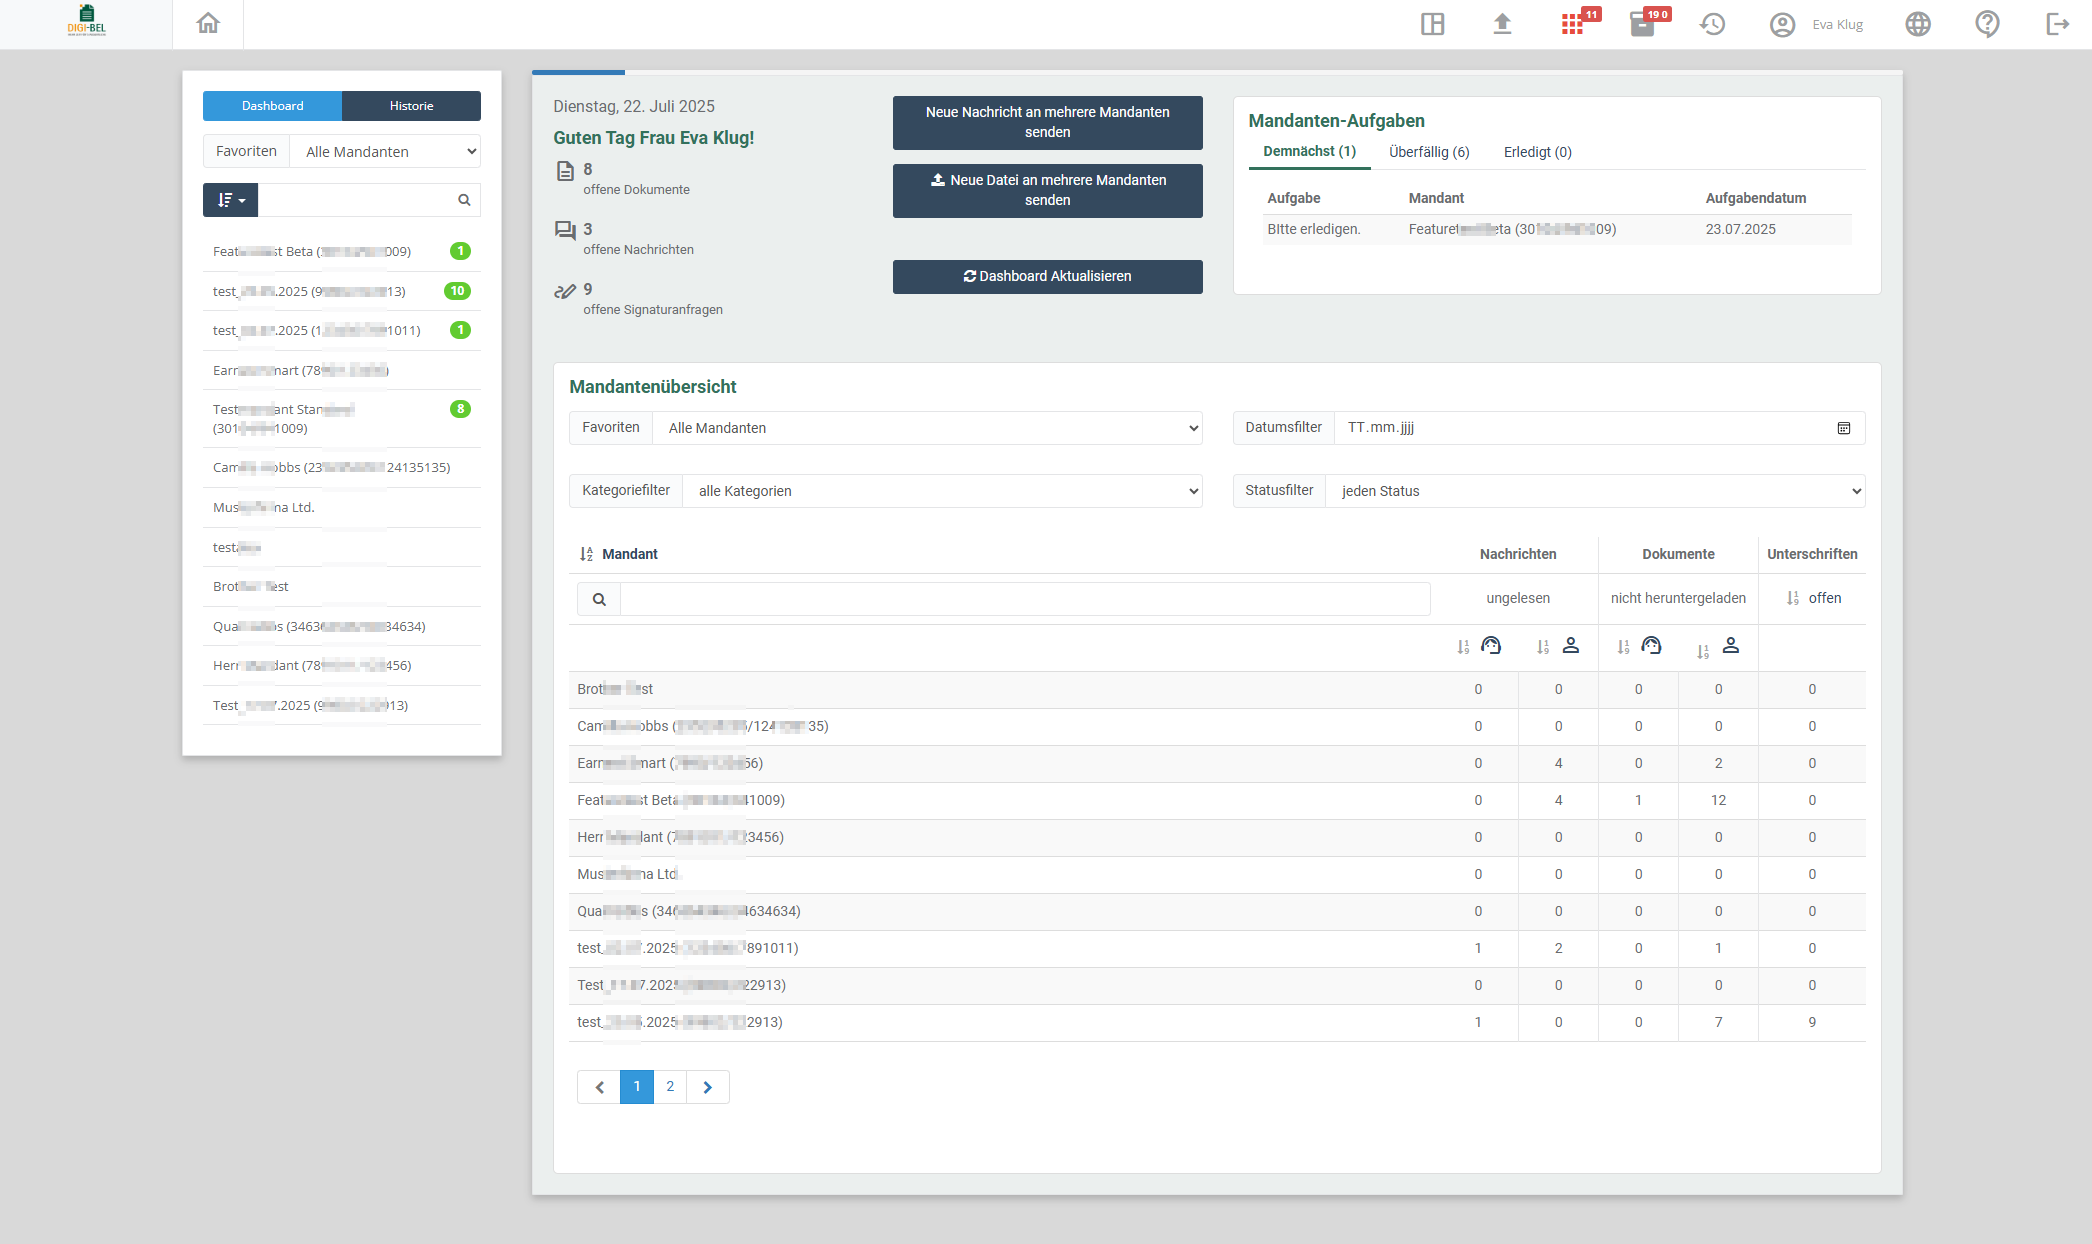Click the home icon in the top bar
Viewport: 2092px width, 1244px height.
(x=208, y=23)
